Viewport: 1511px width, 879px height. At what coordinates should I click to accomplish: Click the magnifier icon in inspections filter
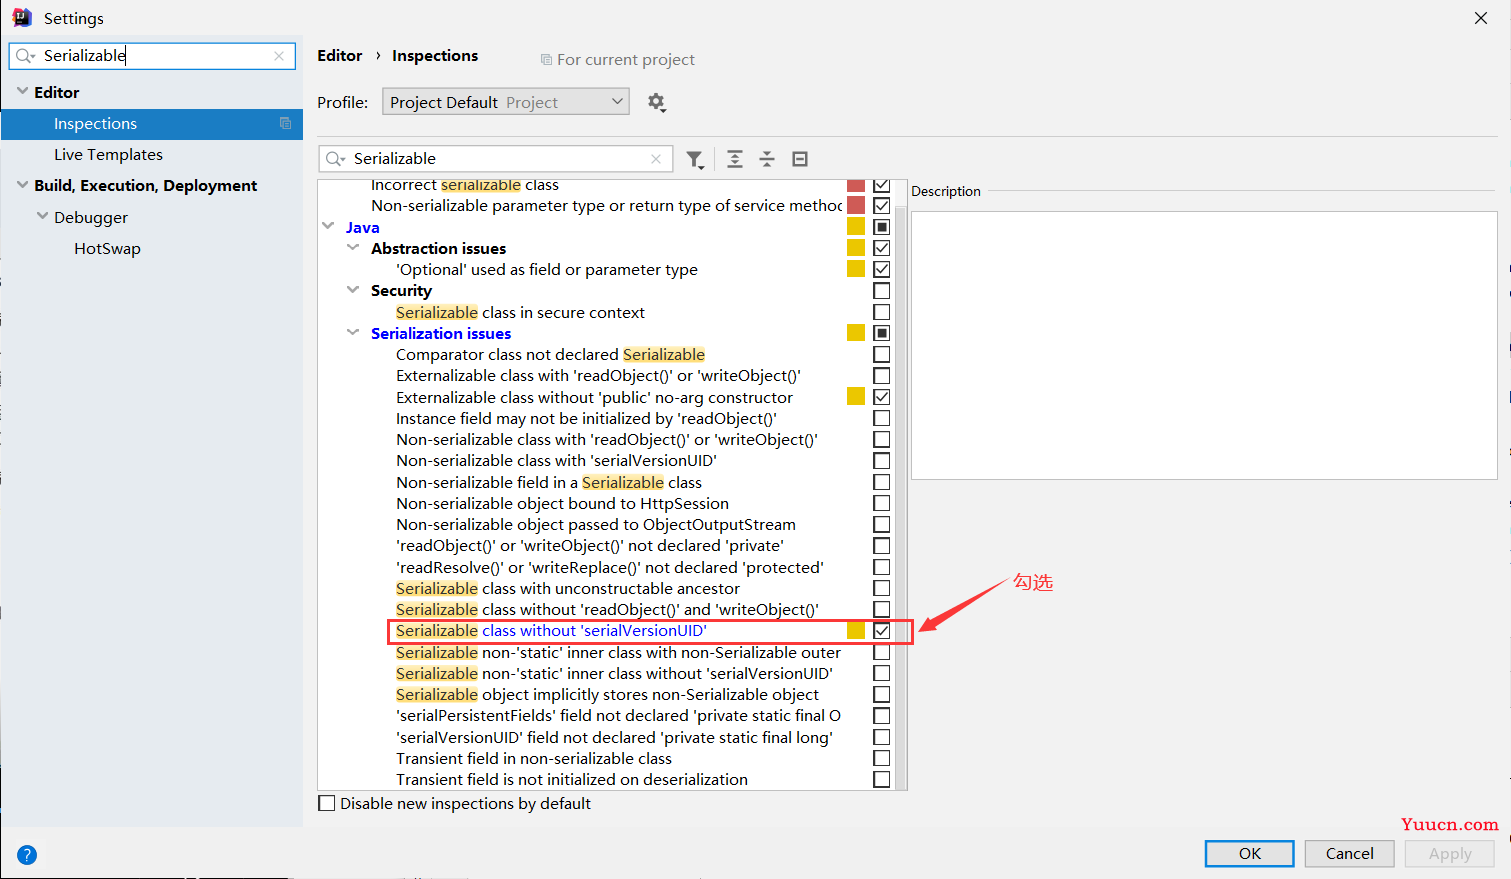(335, 159)
